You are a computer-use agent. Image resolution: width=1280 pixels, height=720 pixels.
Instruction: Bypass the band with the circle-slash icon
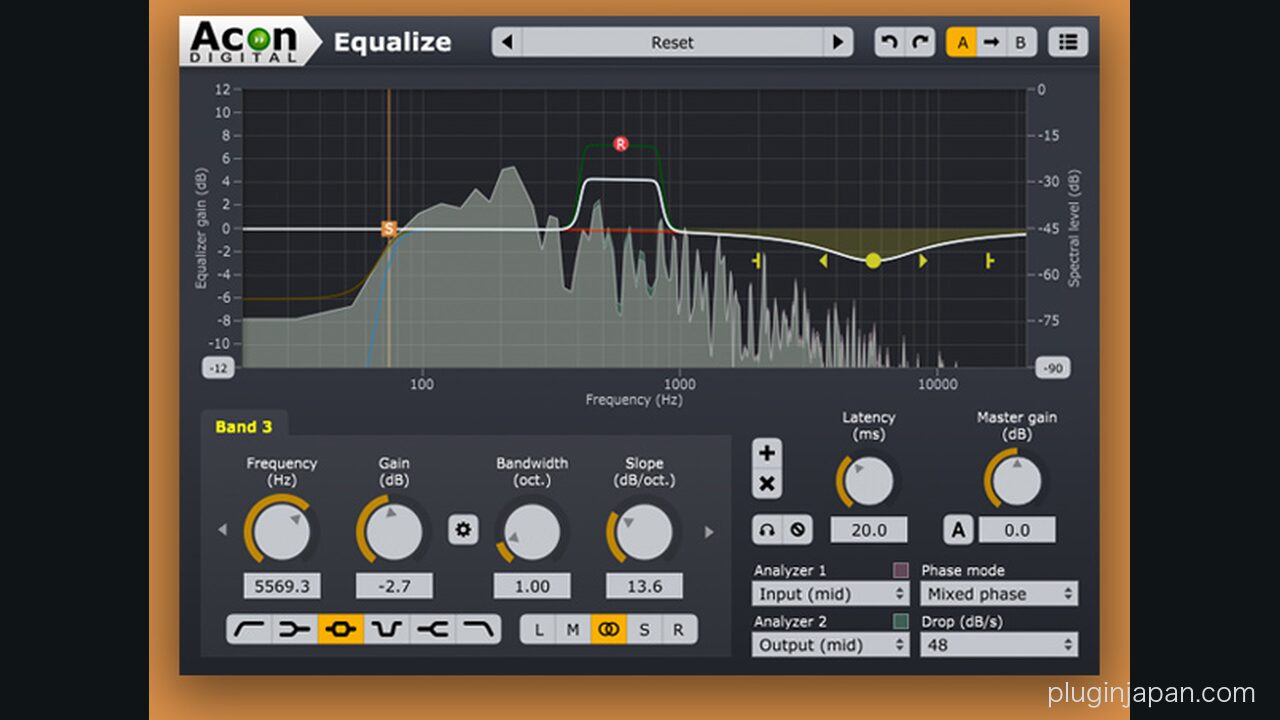click(x=797, y=529)
